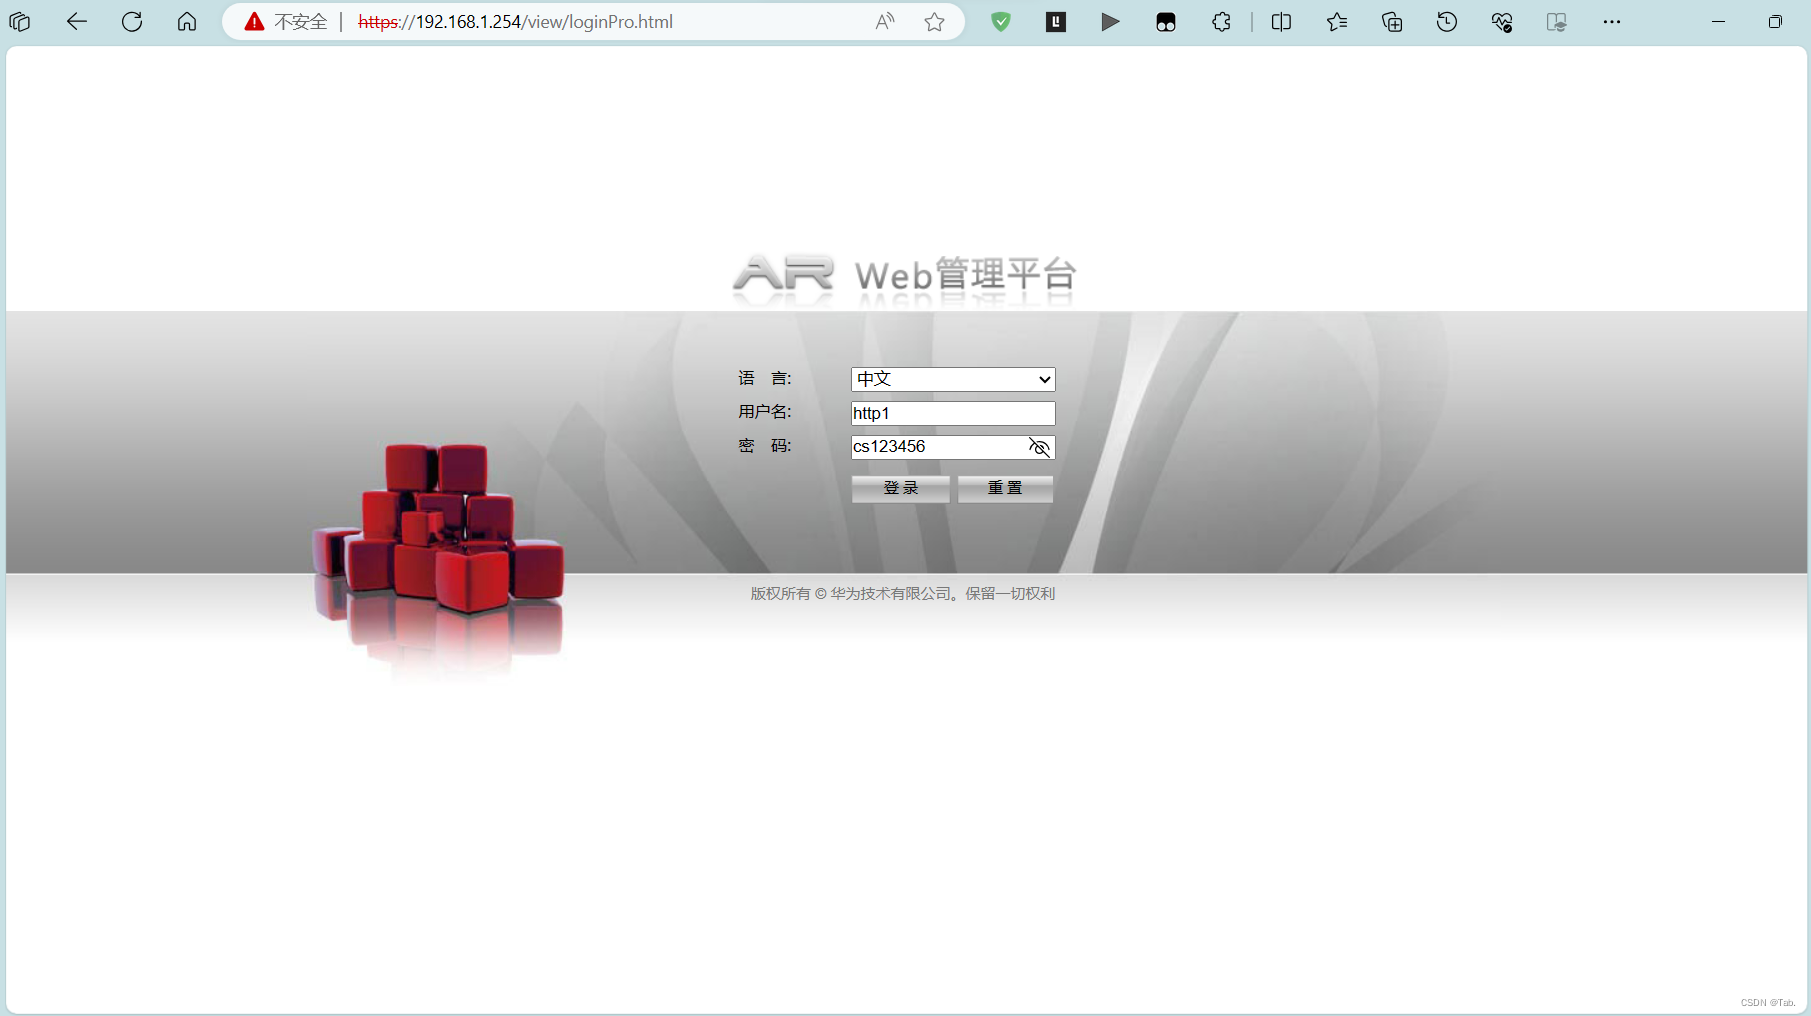Click the 华为 copyright text
Screen dimensions: 1811x1016
[903, 593]
